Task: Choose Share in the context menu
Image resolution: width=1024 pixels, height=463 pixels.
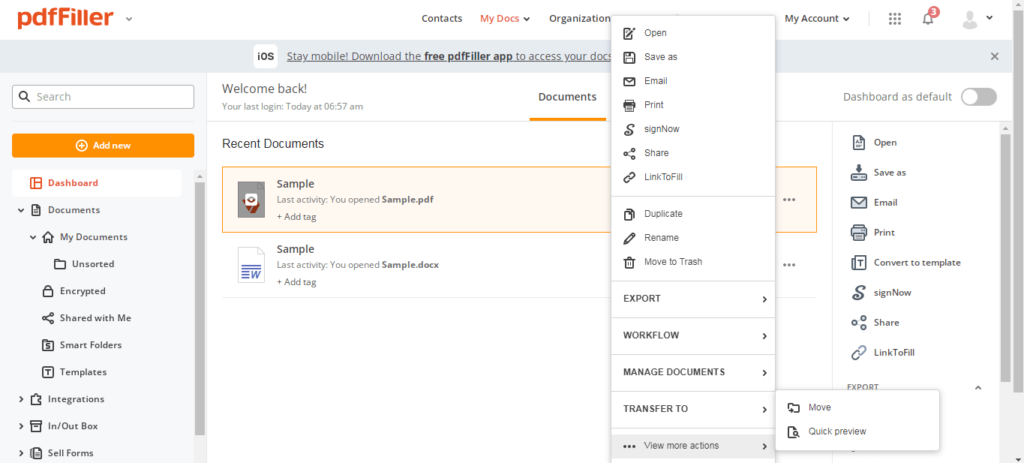Action: coord(693,153)
